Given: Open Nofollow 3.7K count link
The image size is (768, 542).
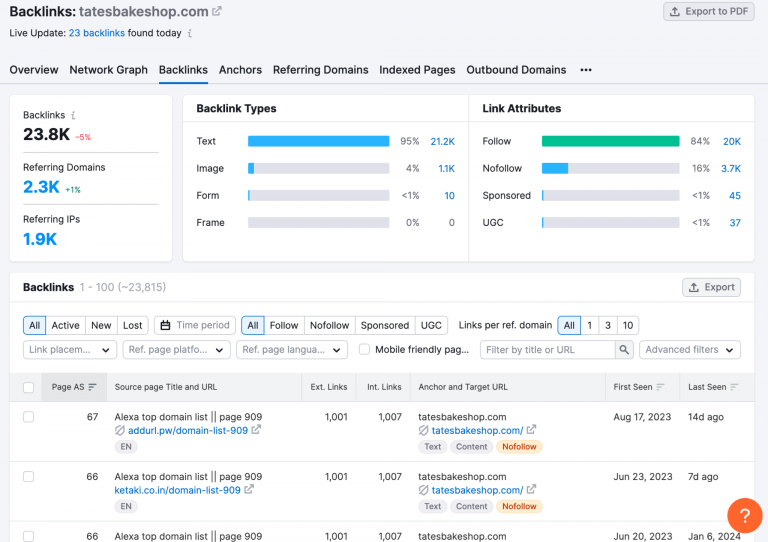Looking at the screenshot, I should click(731, 168).
